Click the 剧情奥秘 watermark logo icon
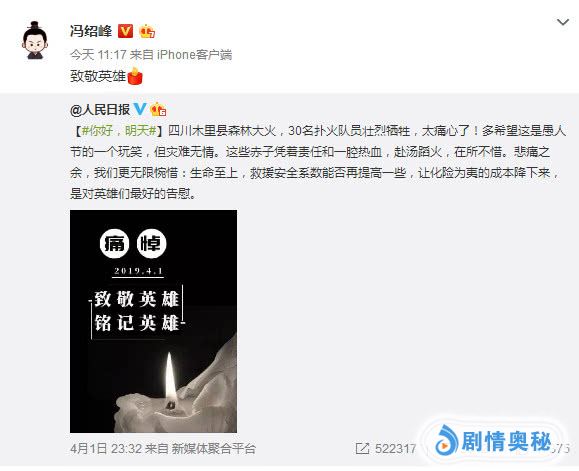 446,440
